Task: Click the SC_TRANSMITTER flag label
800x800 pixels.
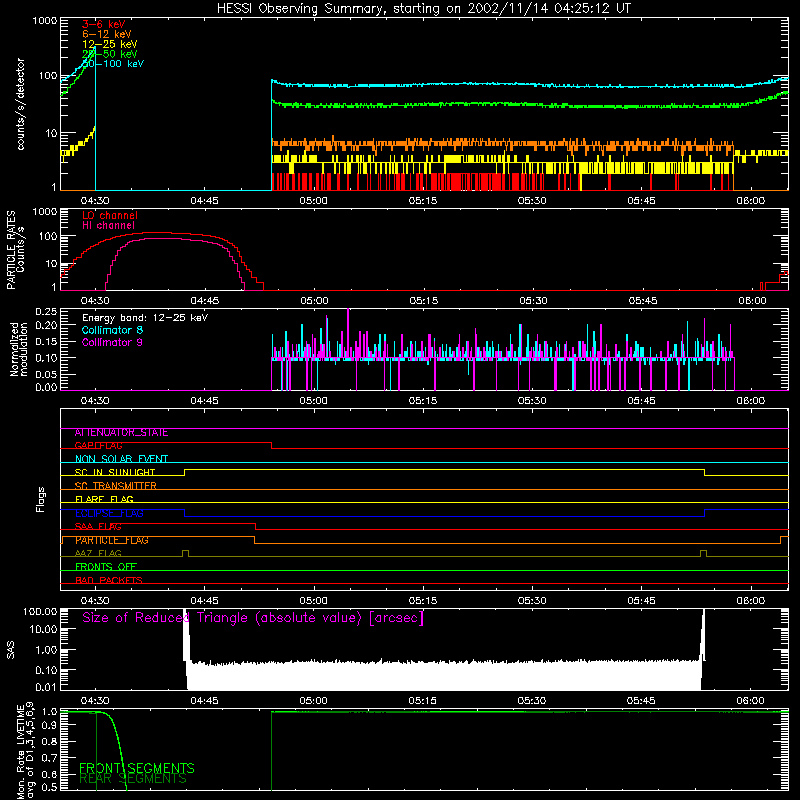Action: (115, 486)
